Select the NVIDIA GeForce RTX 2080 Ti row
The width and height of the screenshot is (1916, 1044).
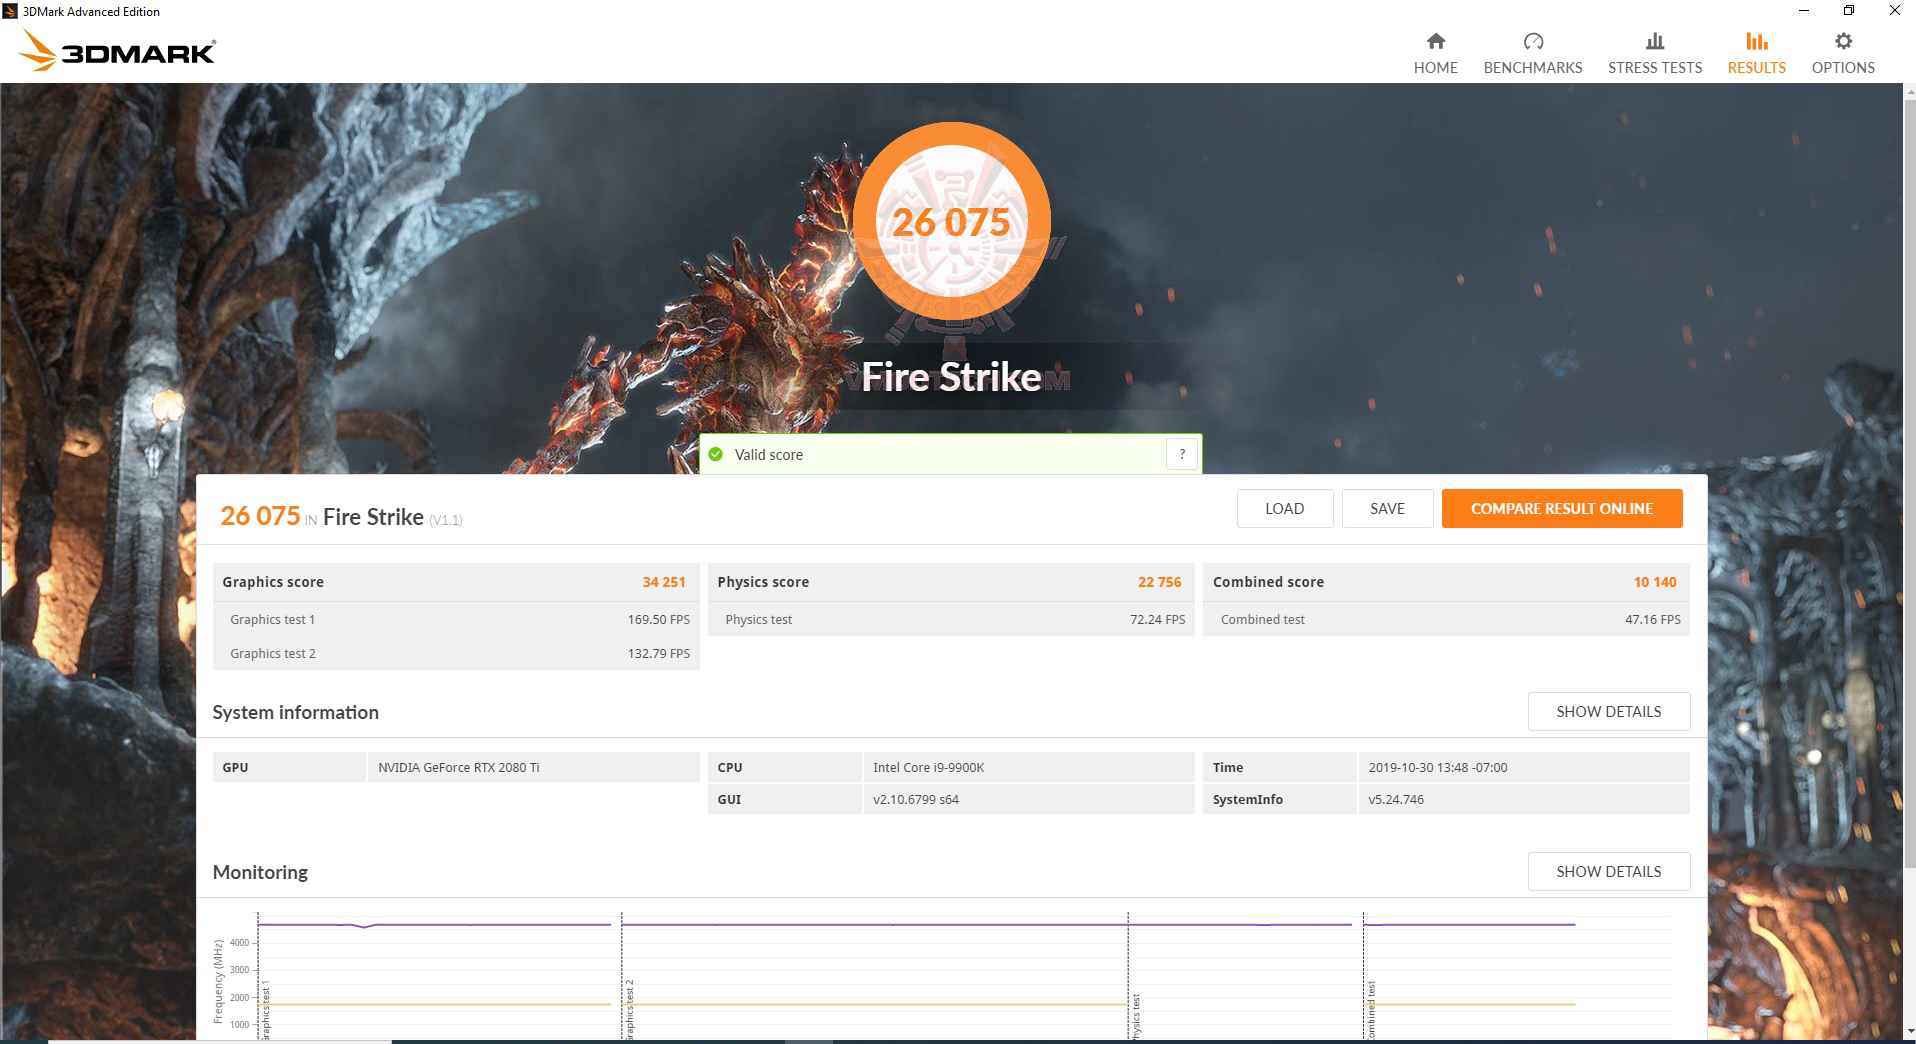tap(533, 767)
